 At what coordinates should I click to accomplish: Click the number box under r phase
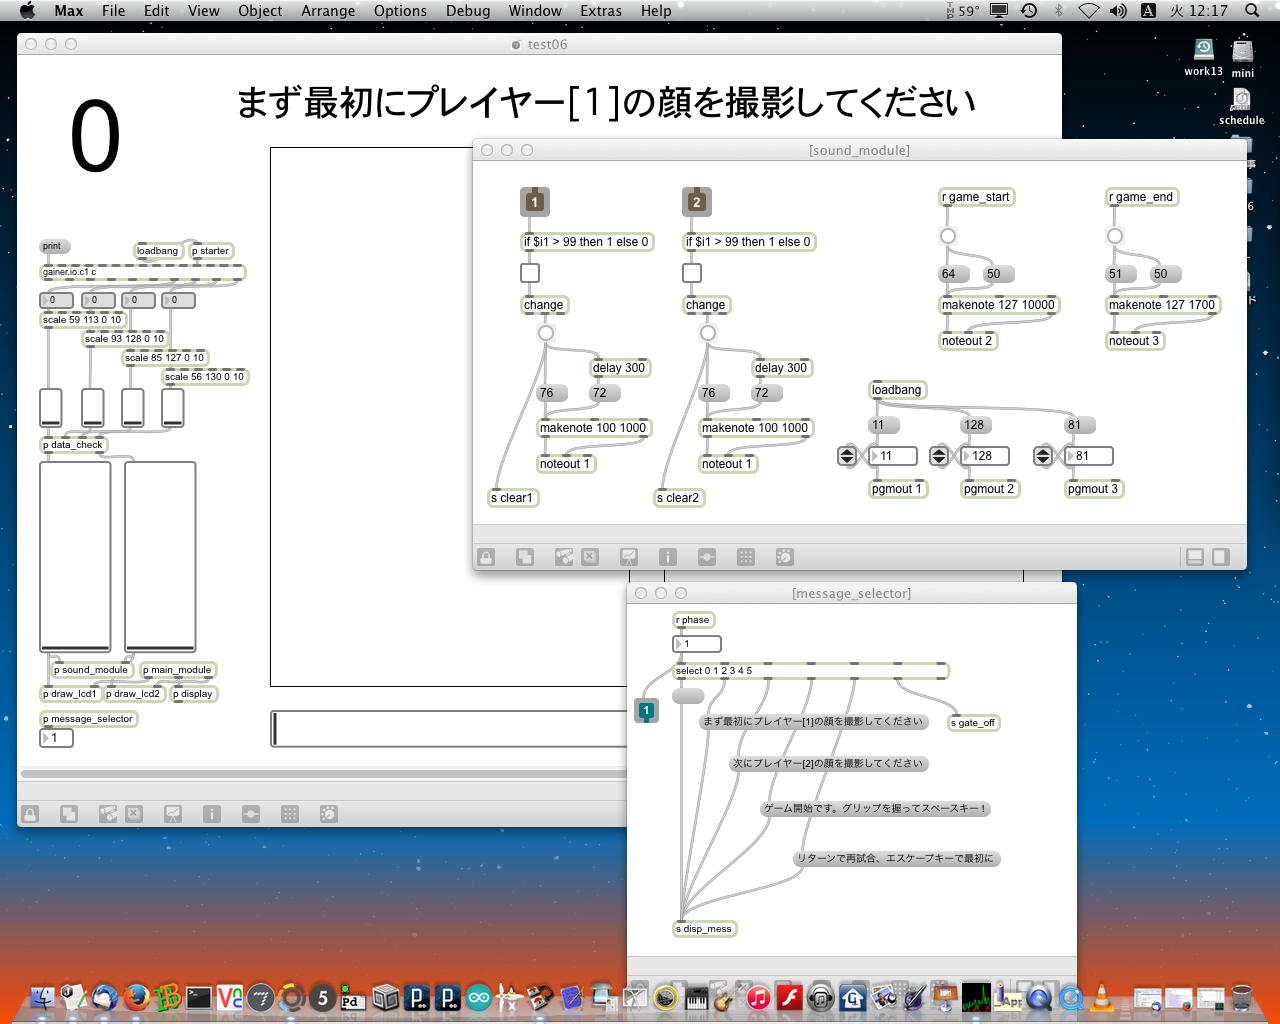[x=697, y=644]
